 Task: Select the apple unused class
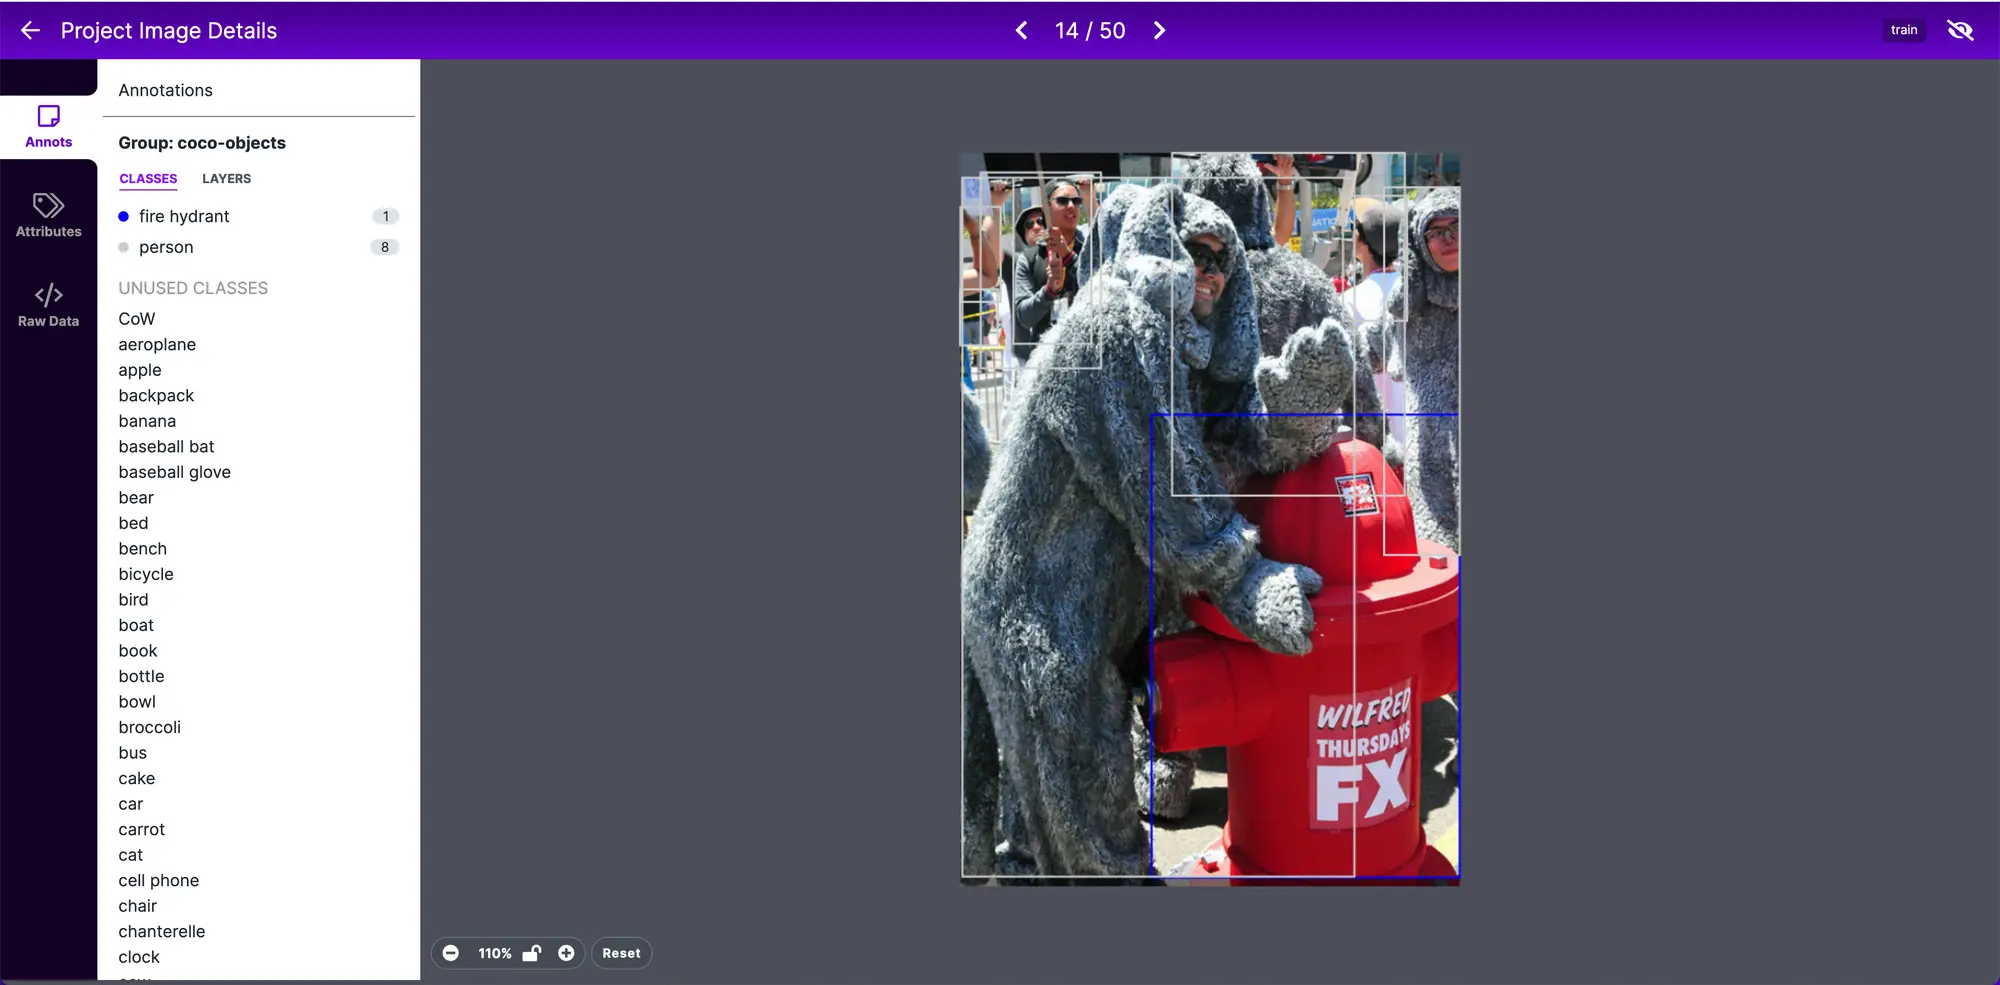140,370
